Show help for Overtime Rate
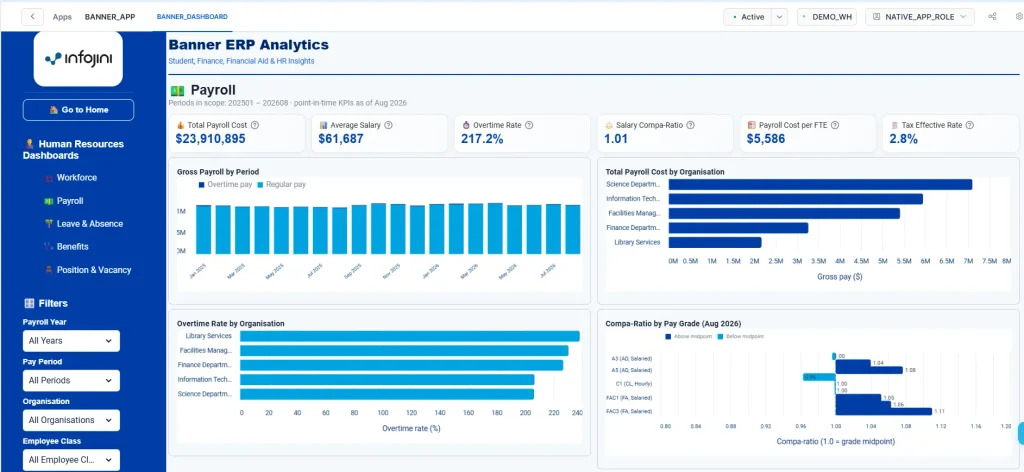Image resolution: width=1024 pixels, height=472 pixels. tap(529, 125)
